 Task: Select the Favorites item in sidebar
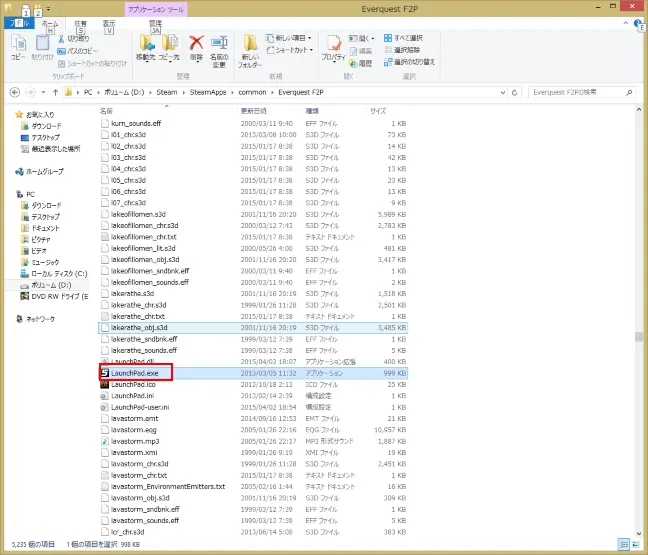coord(35,114)
